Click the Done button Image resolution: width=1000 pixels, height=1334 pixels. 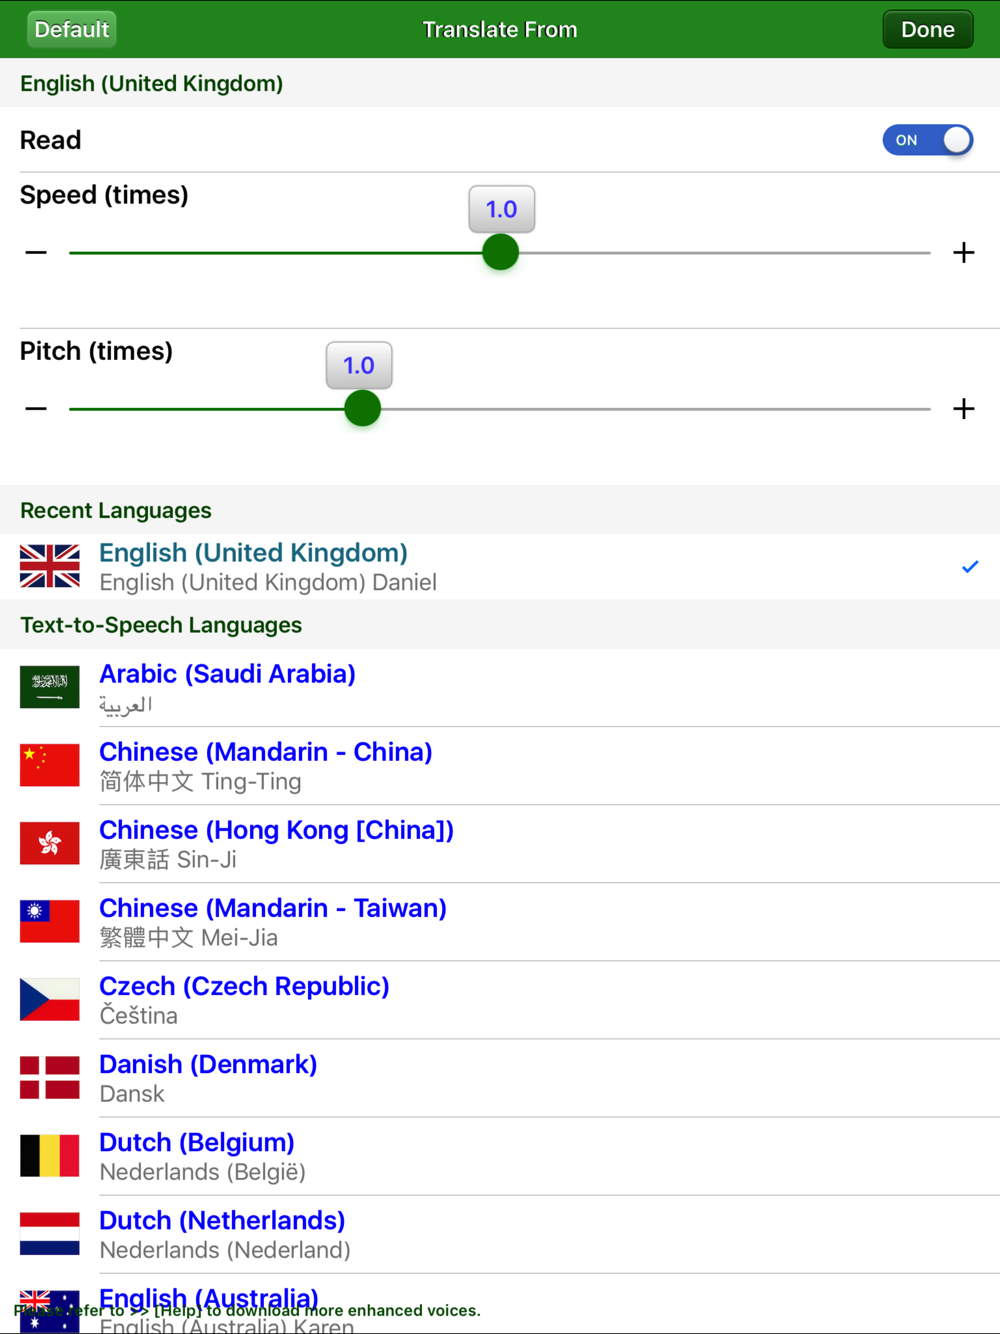click(928, 29)
